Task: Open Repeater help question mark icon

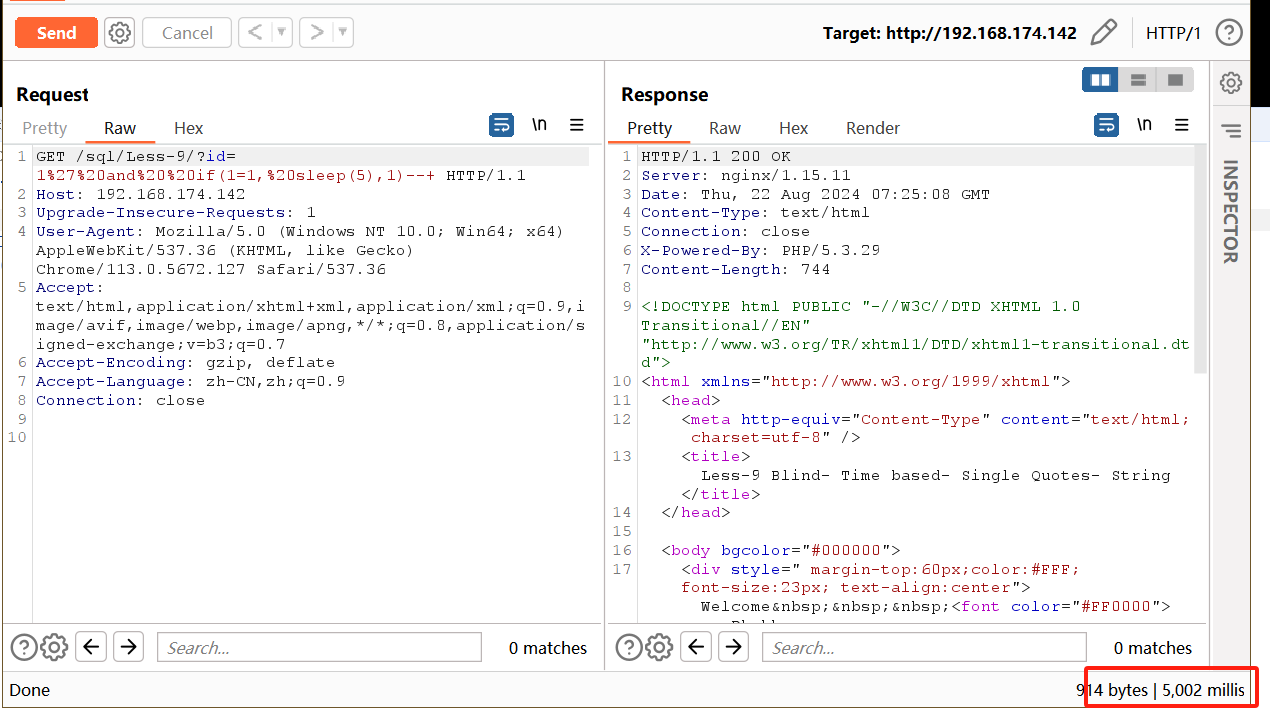Action: tap(1229, 33)
